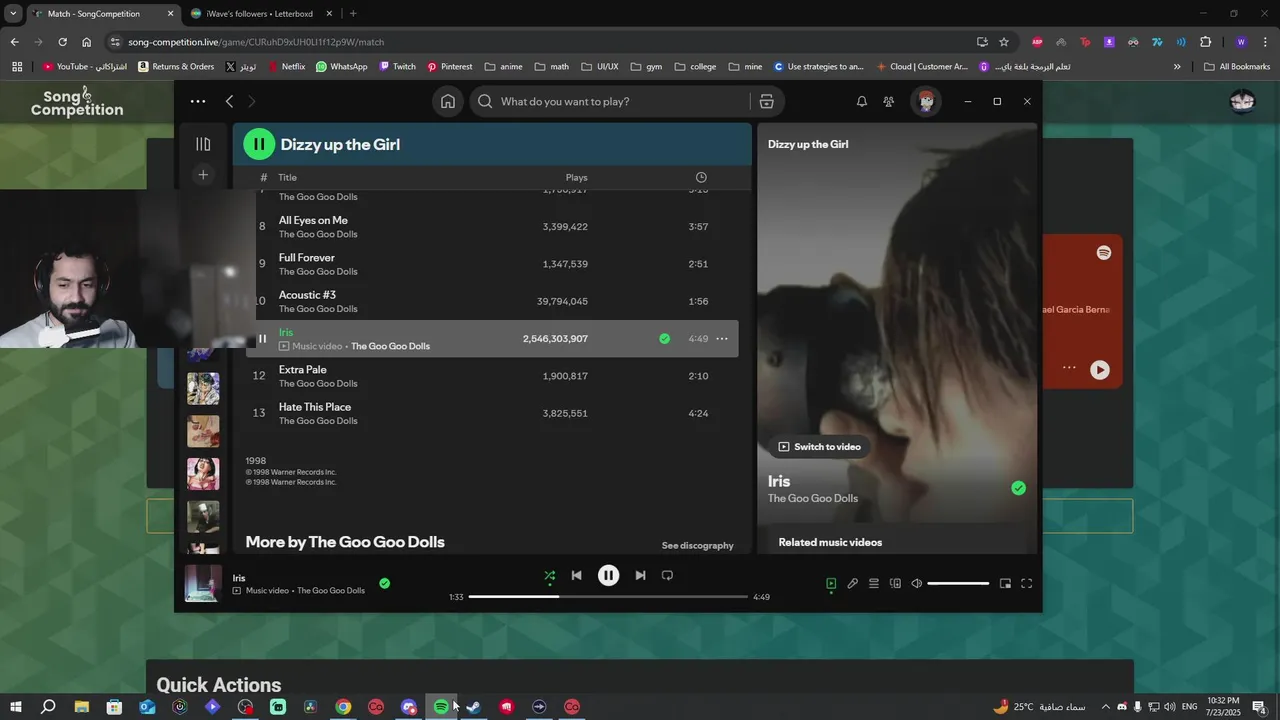Image resolution: width=1280 pixels, height=720 pixels.
Task: Sort tracks by the duration clock column header
Action: click(x=701, y=177)
